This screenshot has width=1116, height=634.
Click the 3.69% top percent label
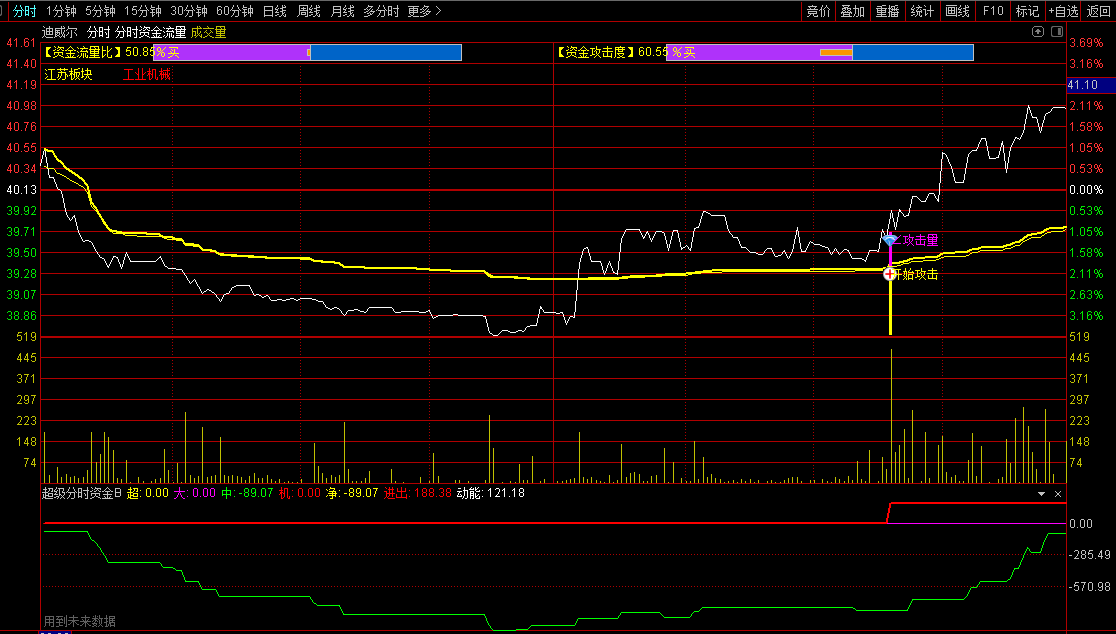[1086, 43]
